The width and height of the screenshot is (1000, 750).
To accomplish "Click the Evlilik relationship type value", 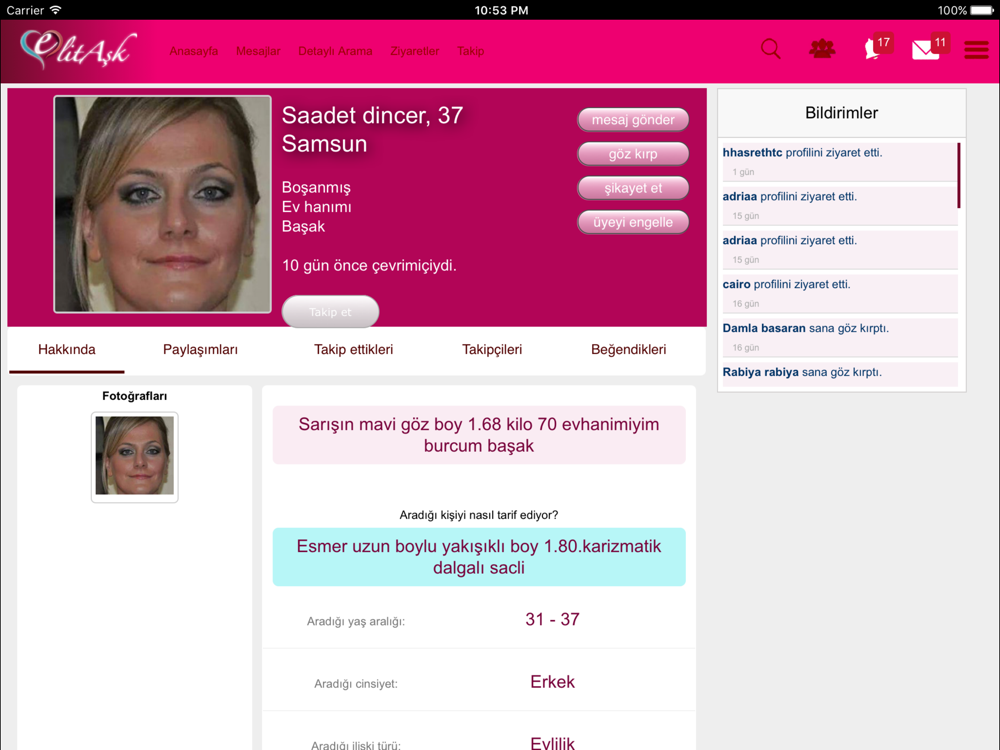I will coord(552,743).
